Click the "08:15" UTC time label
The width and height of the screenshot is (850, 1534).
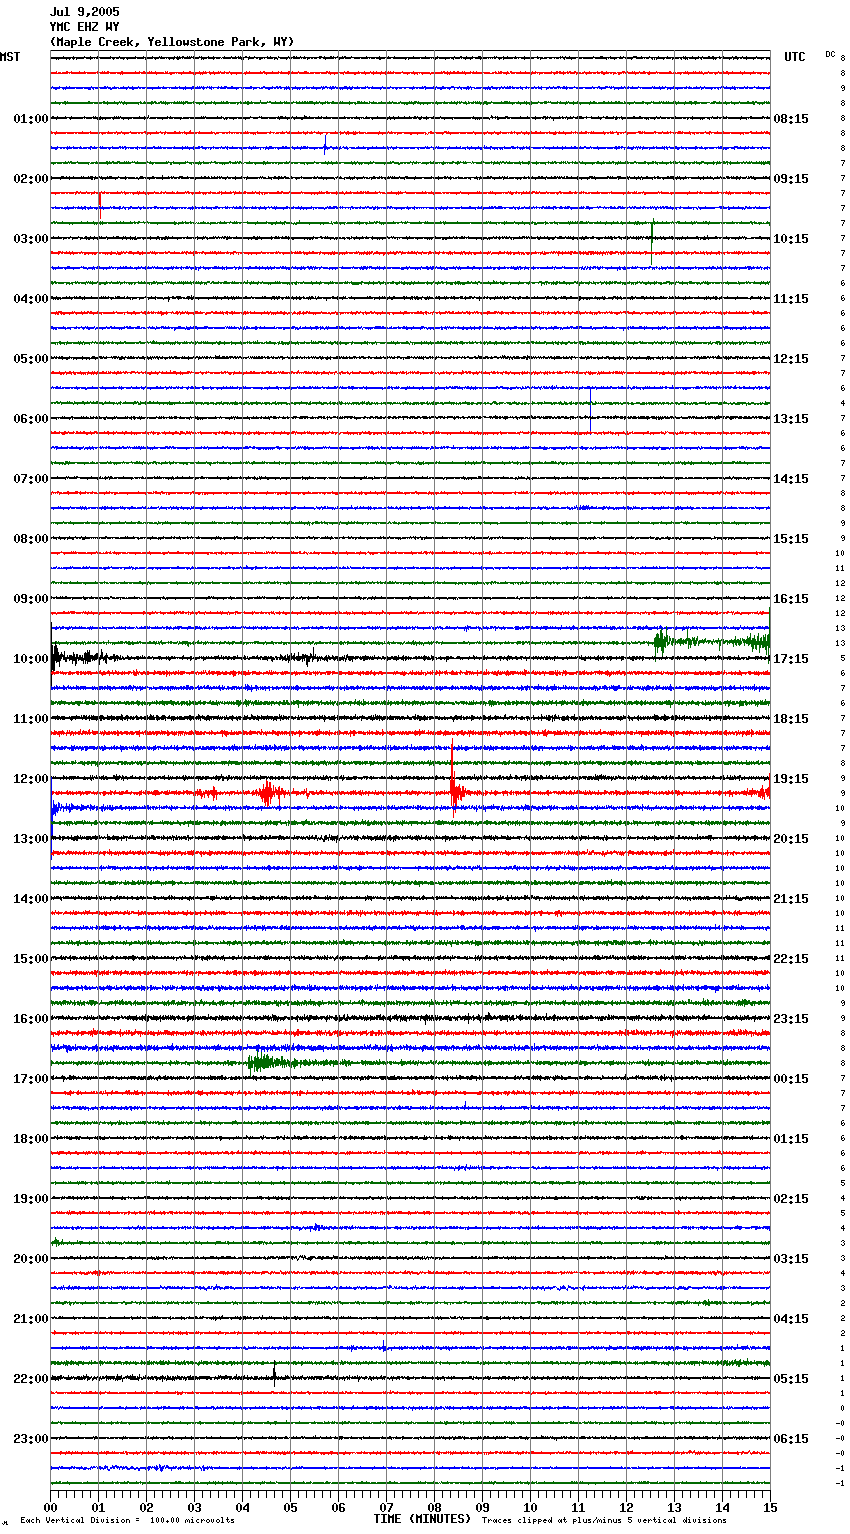[x=791, y=119]
